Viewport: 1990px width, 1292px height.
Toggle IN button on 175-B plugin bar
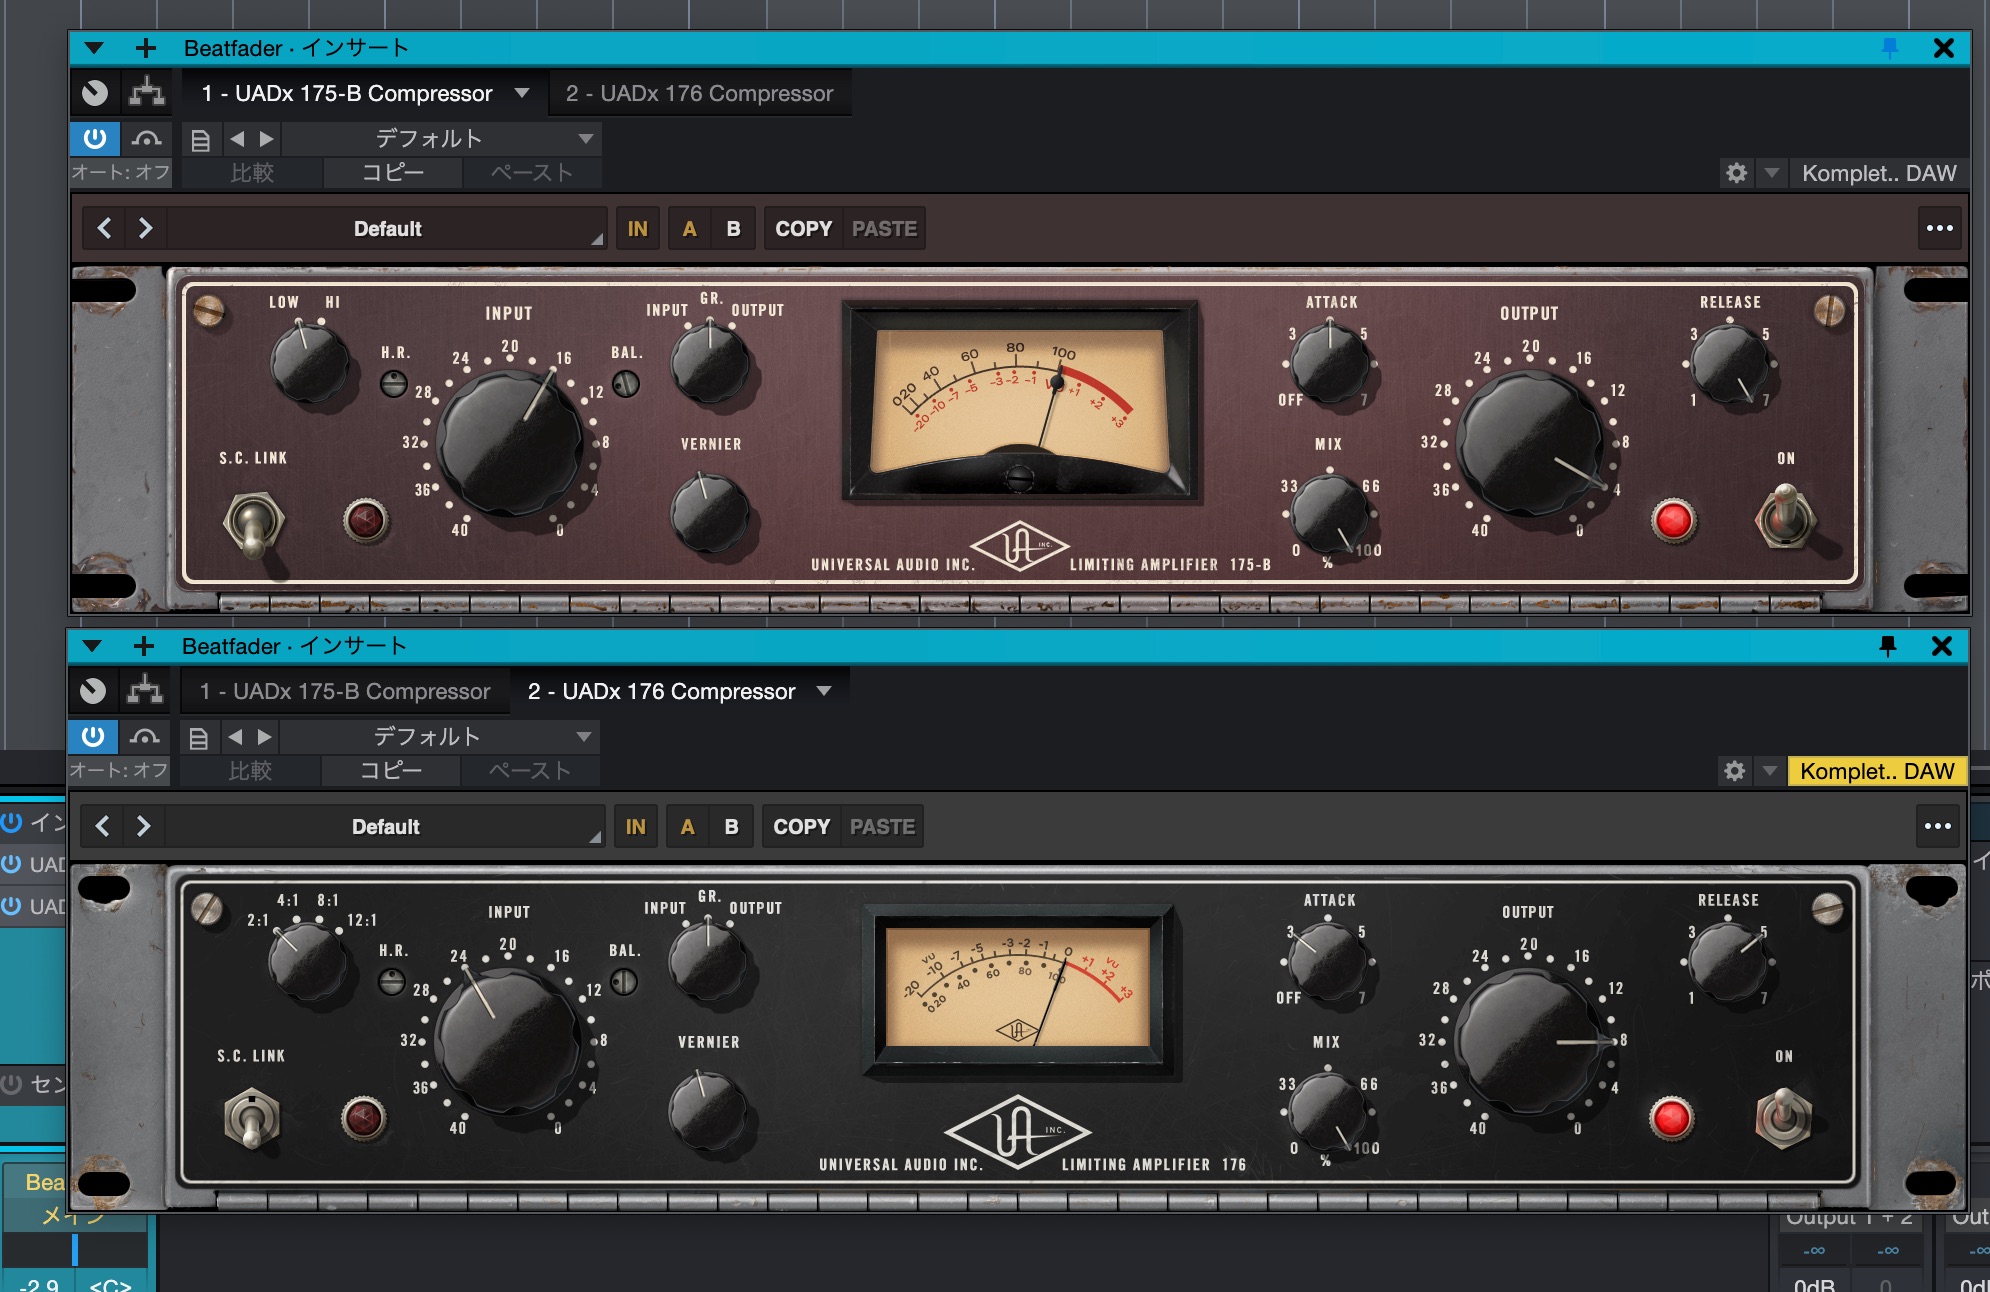[637, 228]
